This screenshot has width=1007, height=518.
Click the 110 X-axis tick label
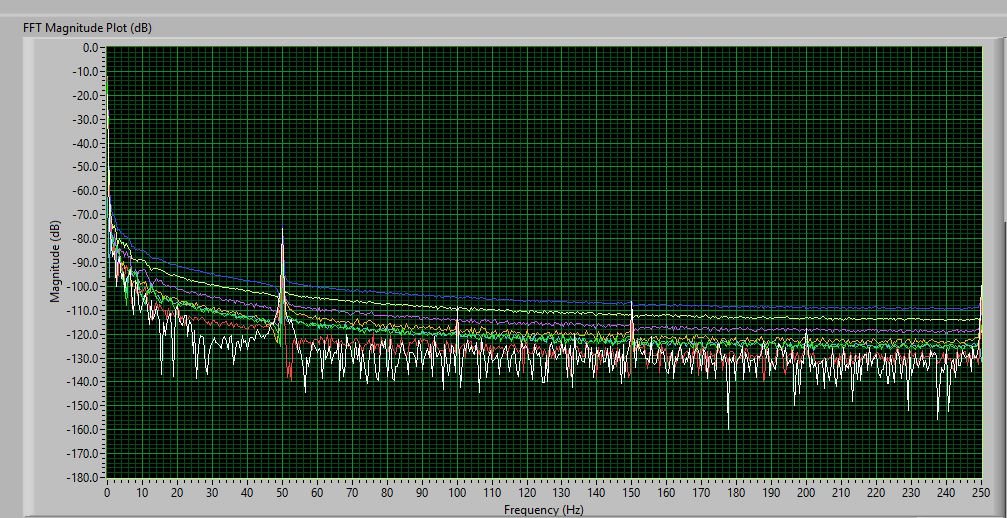[x=492, y=492]
